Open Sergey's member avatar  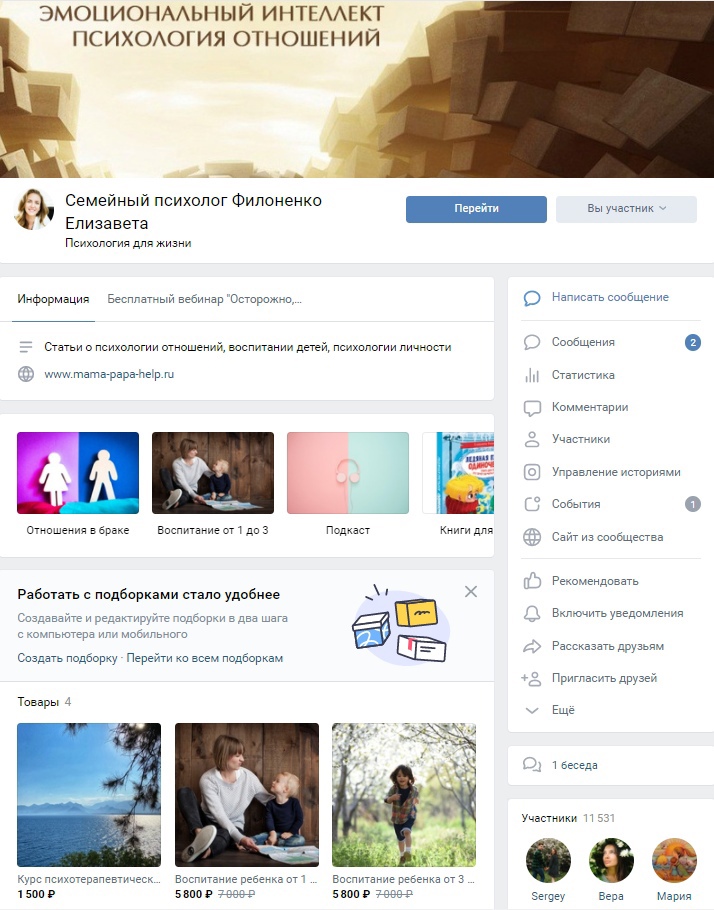coord(548,861)
